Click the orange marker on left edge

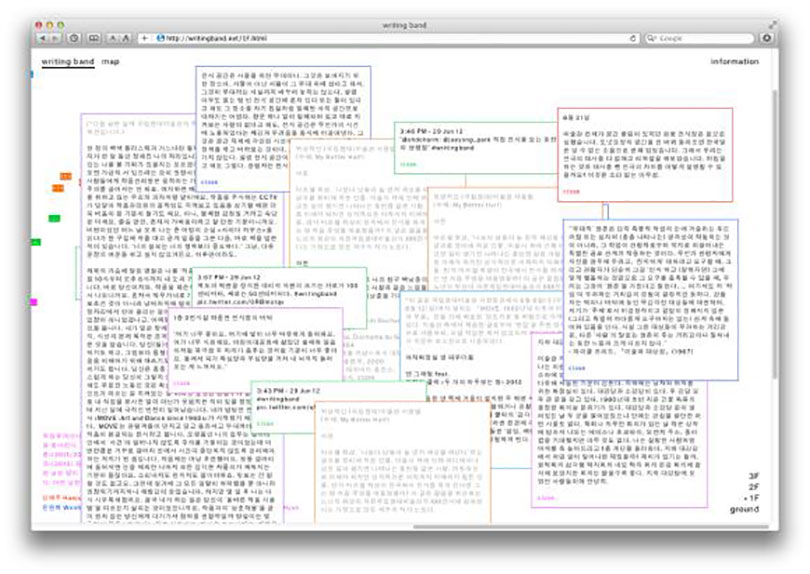point(65,176)
